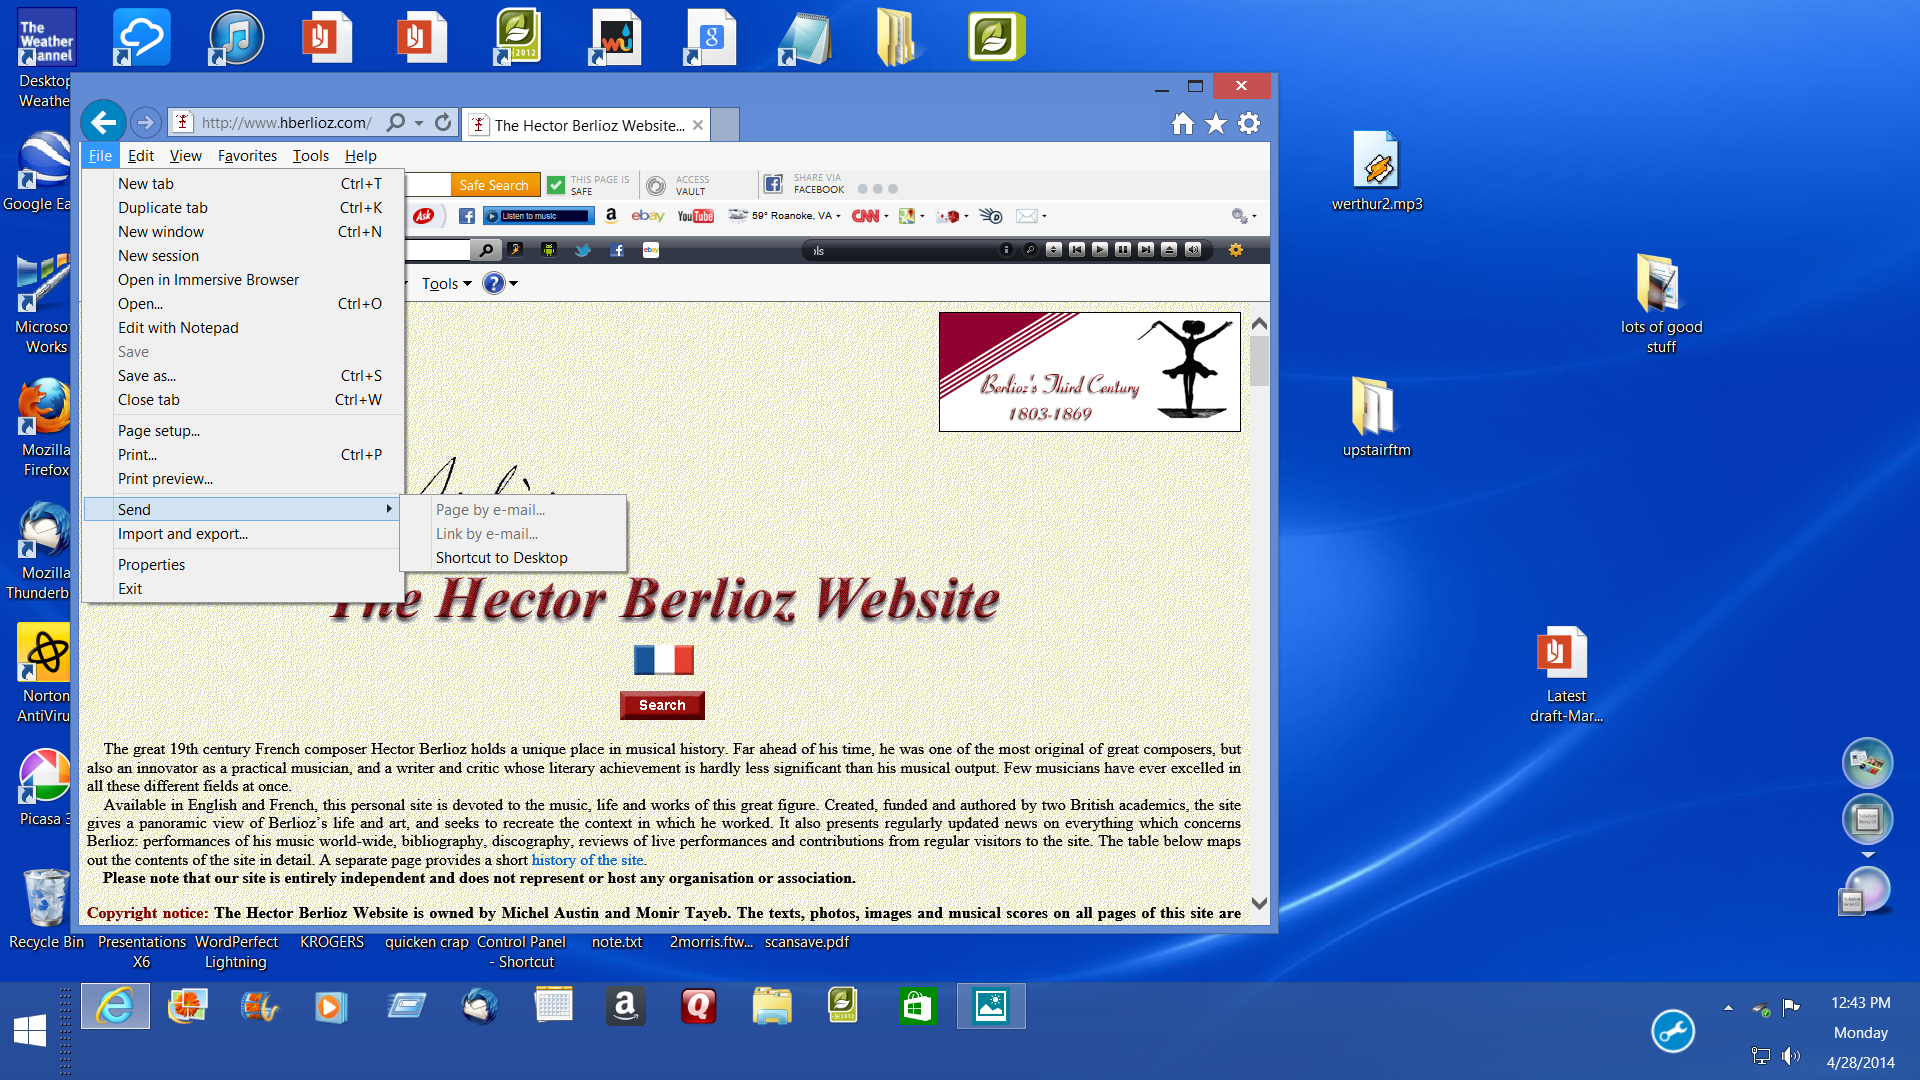
Task: Select Shortcut to Desktop submenu item
Action: tap(501, 558)
